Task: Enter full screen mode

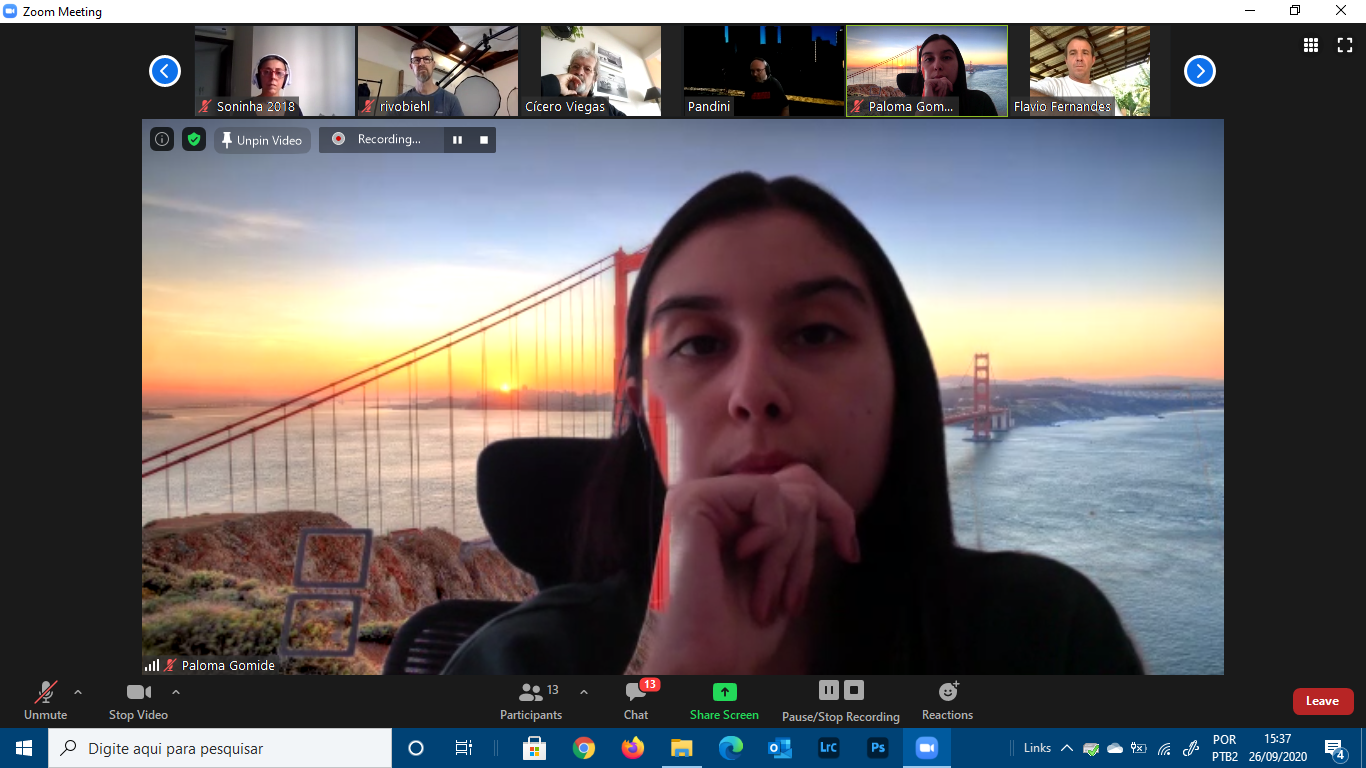Action: 1344,45
